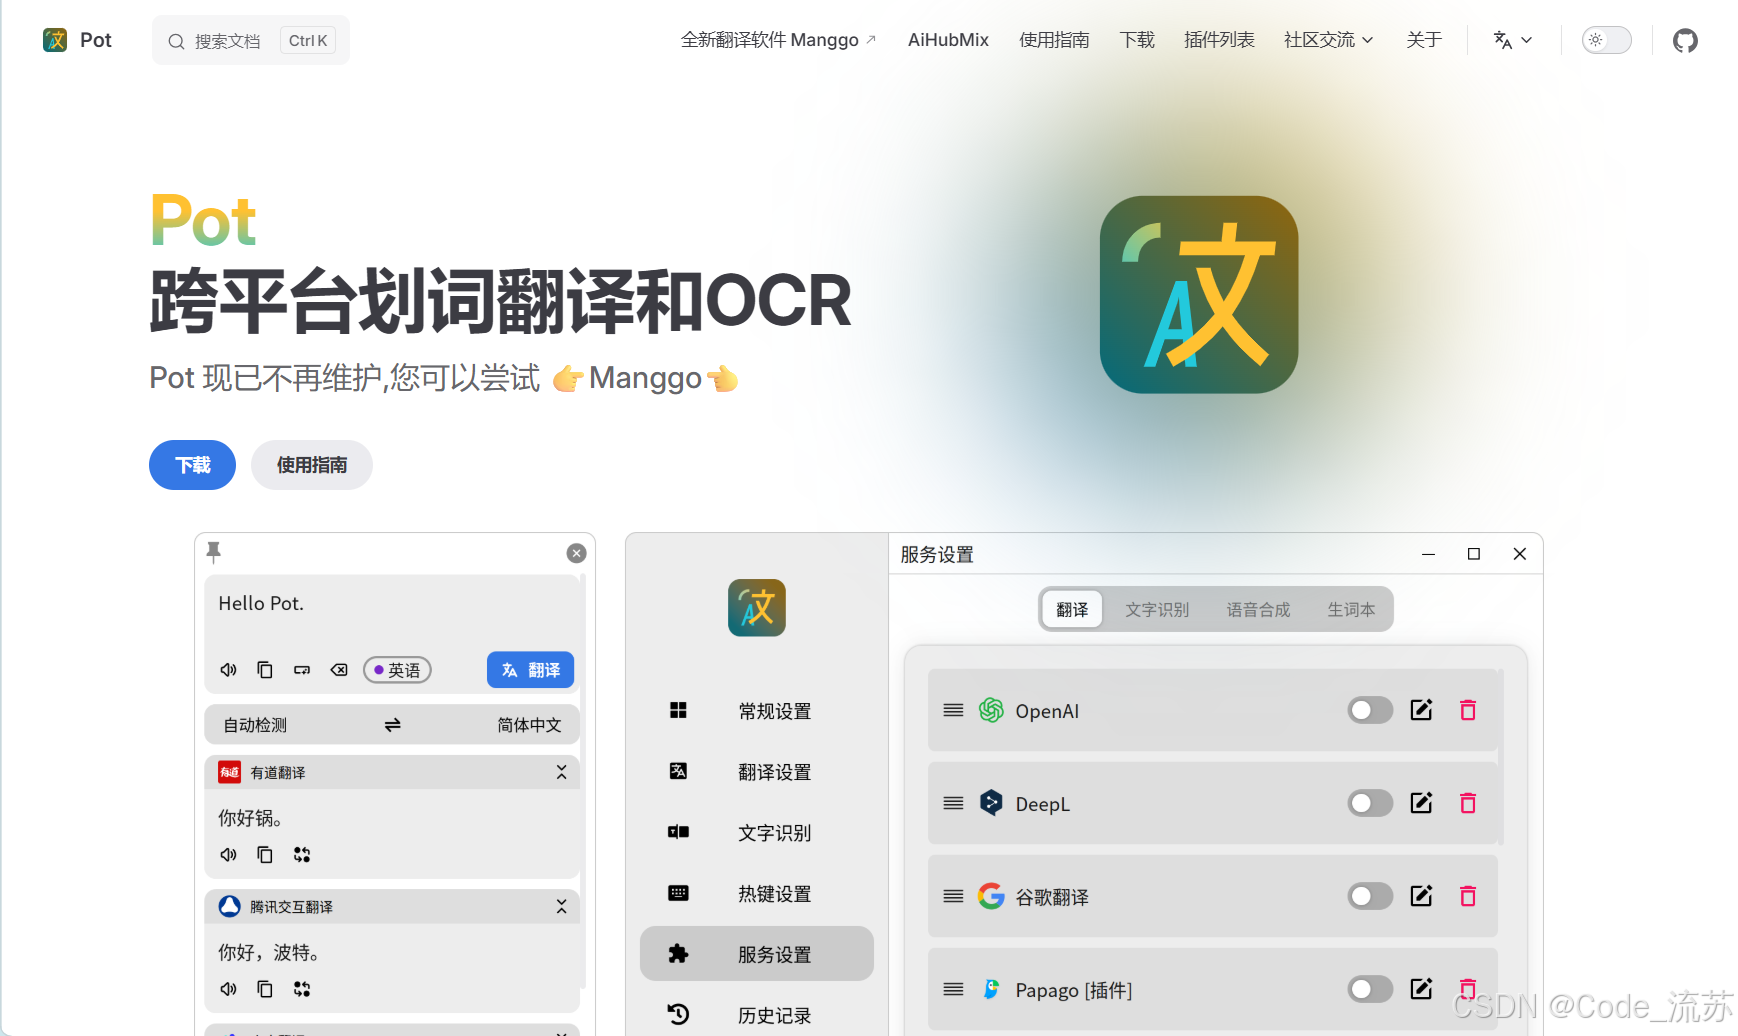Click the drag handle of OpenAI row
This screenshot has width=1738, height=1036.
coord(953,710)
